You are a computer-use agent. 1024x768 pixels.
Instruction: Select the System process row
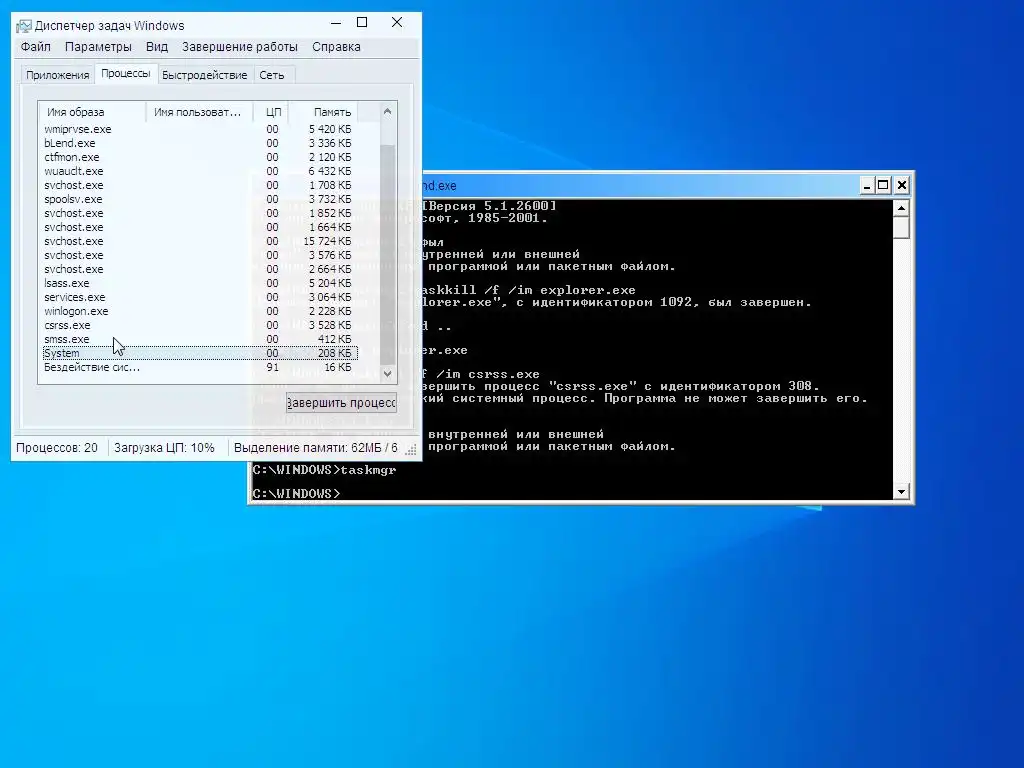click(198, 353)
